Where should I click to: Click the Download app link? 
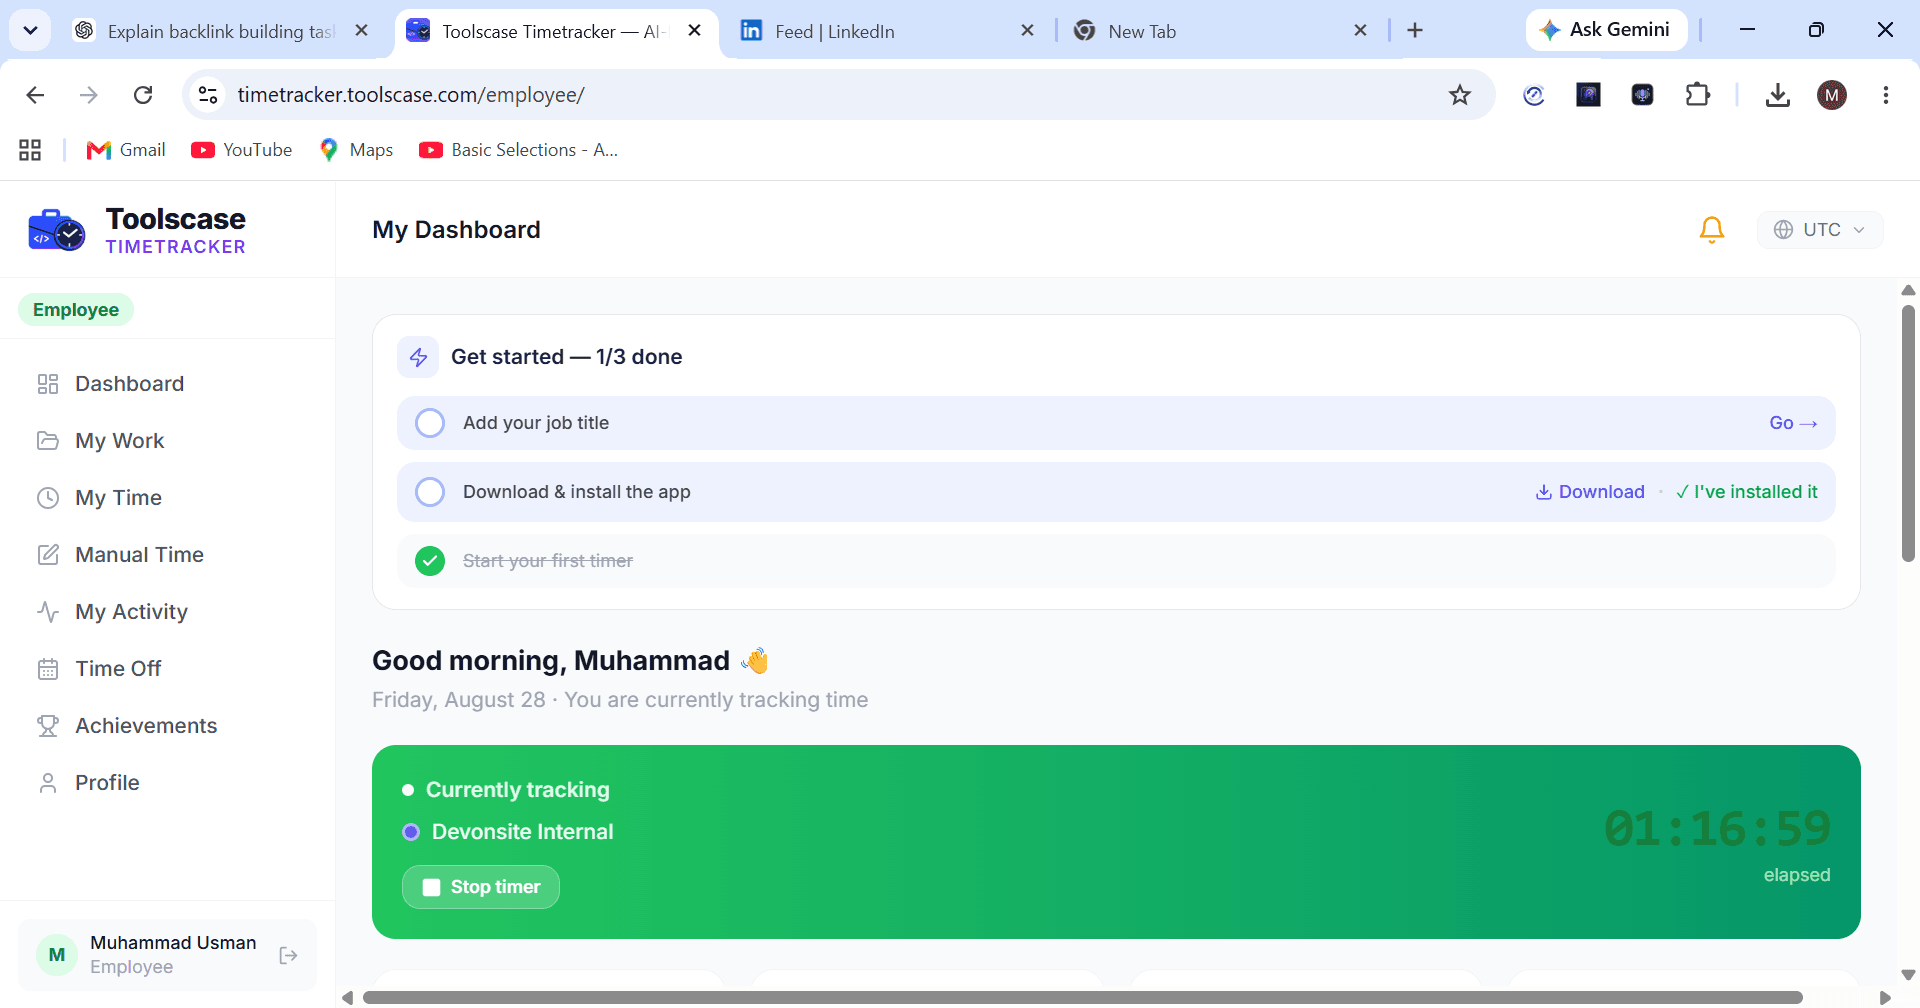[1590, 492]
